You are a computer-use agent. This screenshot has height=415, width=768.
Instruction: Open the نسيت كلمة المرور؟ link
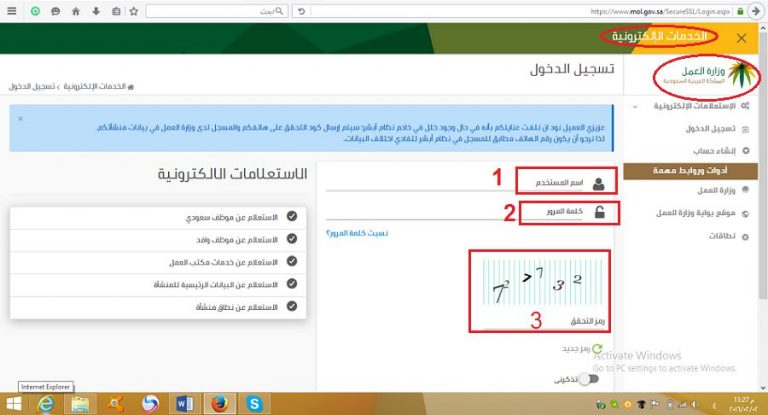[357, 233]
